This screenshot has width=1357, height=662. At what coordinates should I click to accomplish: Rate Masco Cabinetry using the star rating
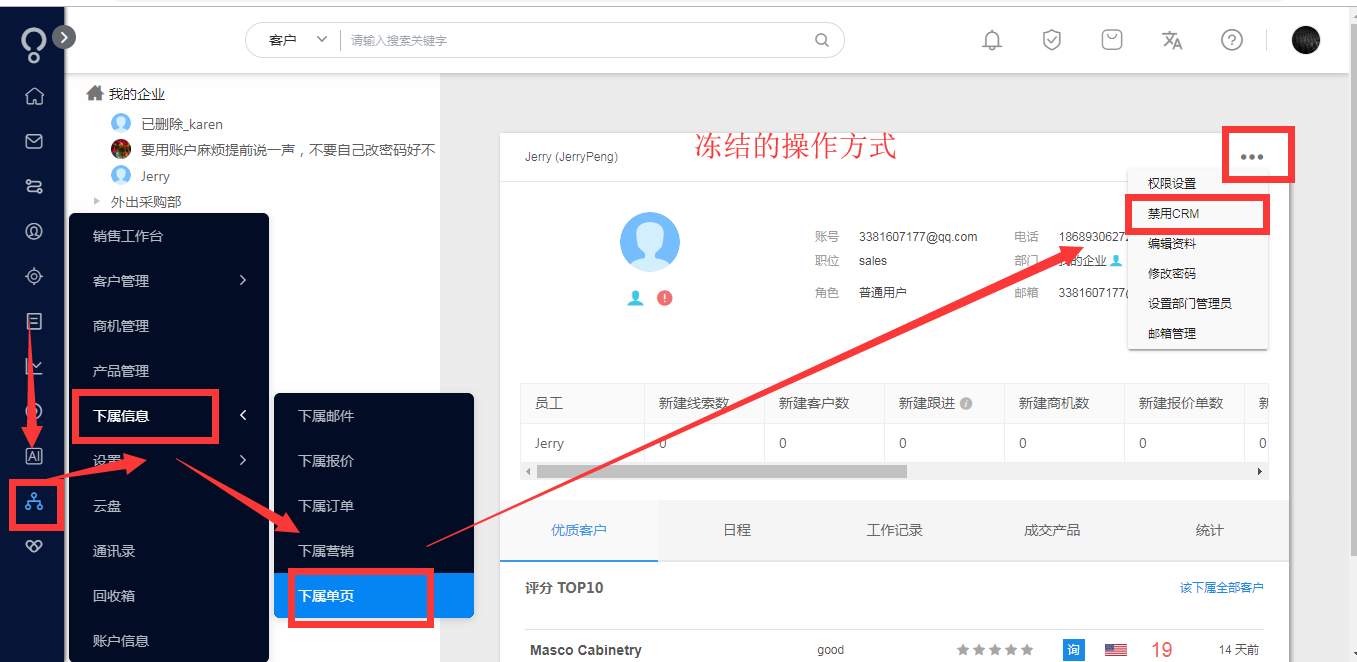[x=996, y=648]
